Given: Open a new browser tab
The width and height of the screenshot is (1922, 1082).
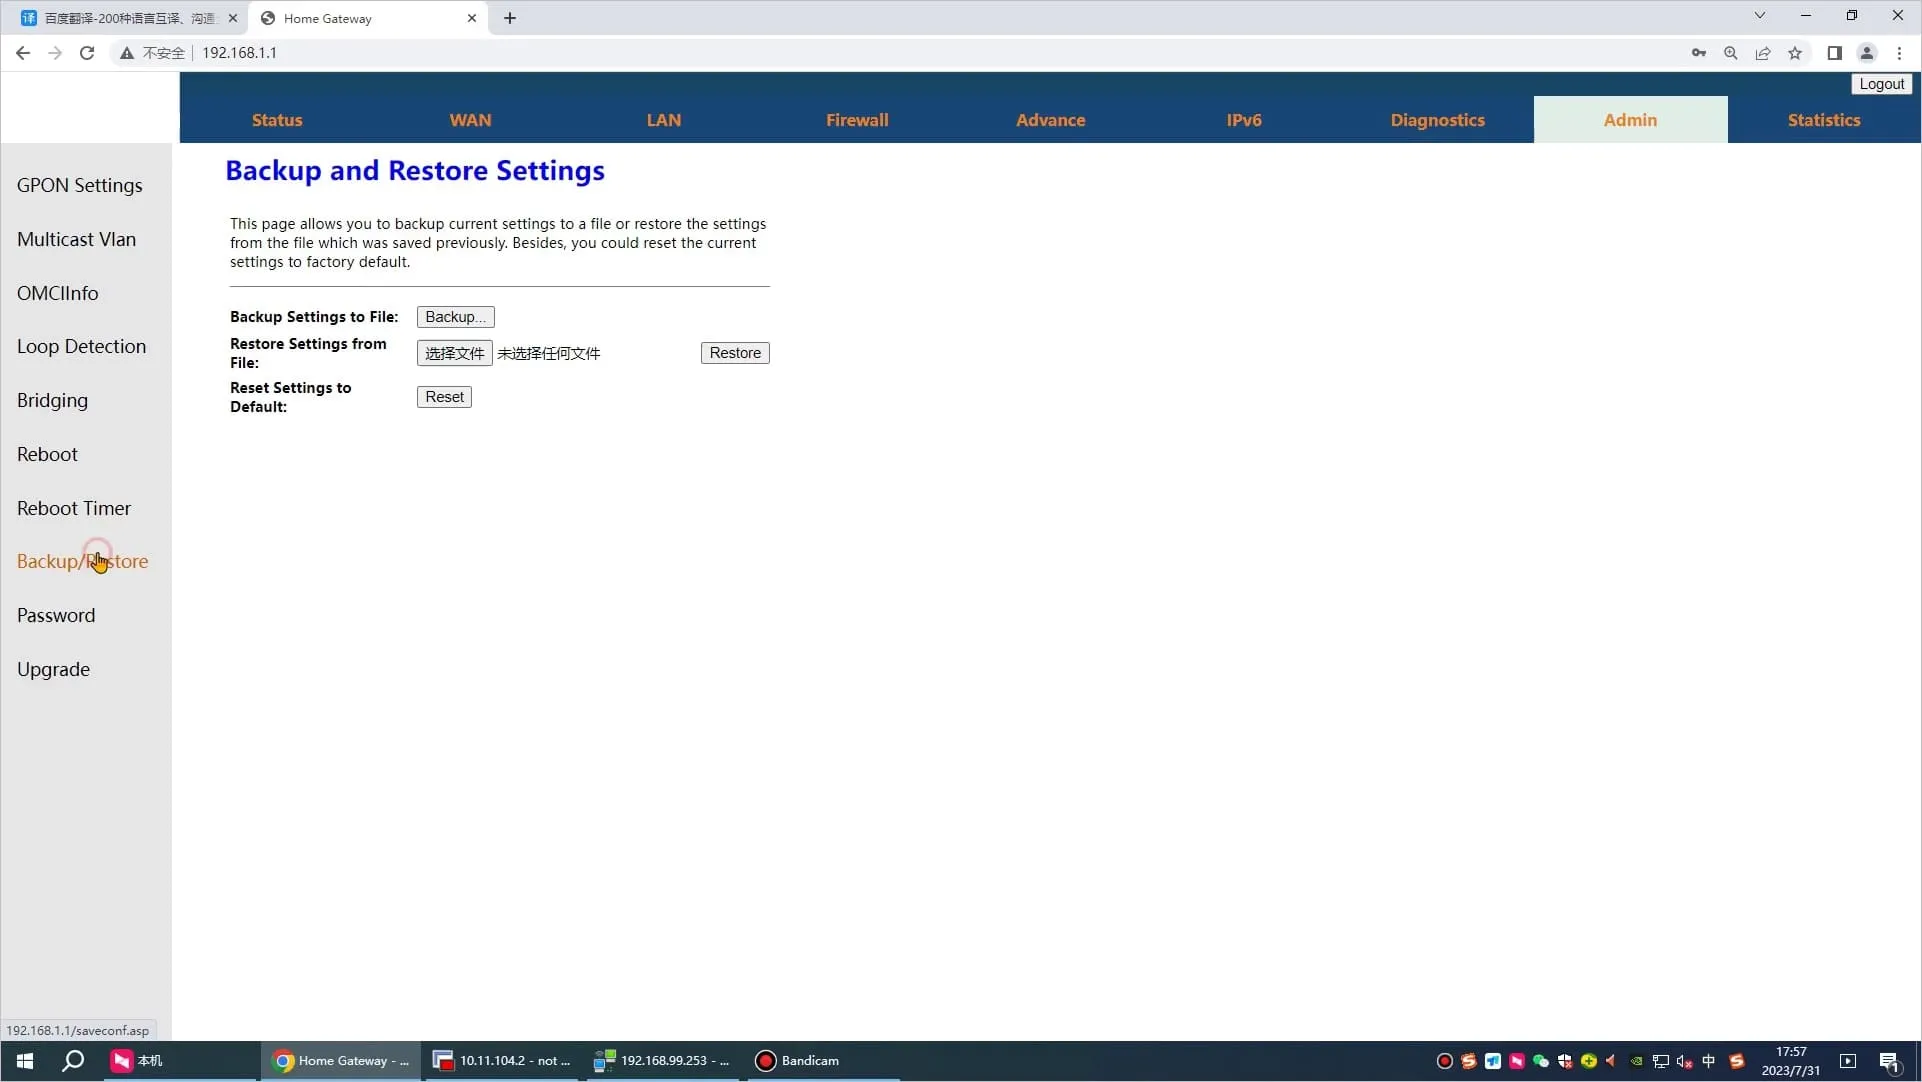Looking at the screenshot, I should [510, 18].
